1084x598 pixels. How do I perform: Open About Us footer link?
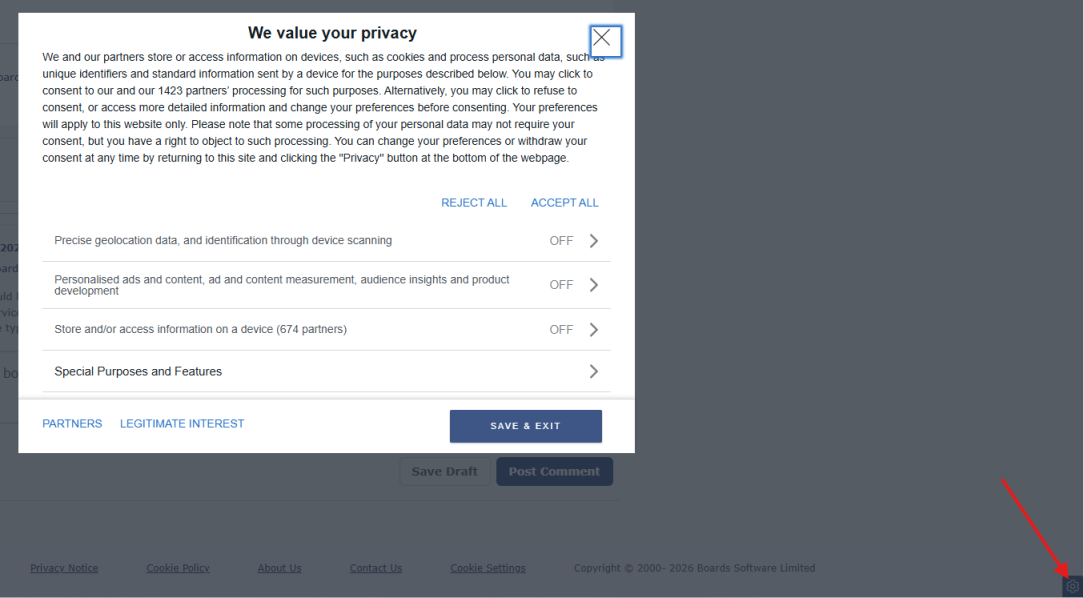279,568
